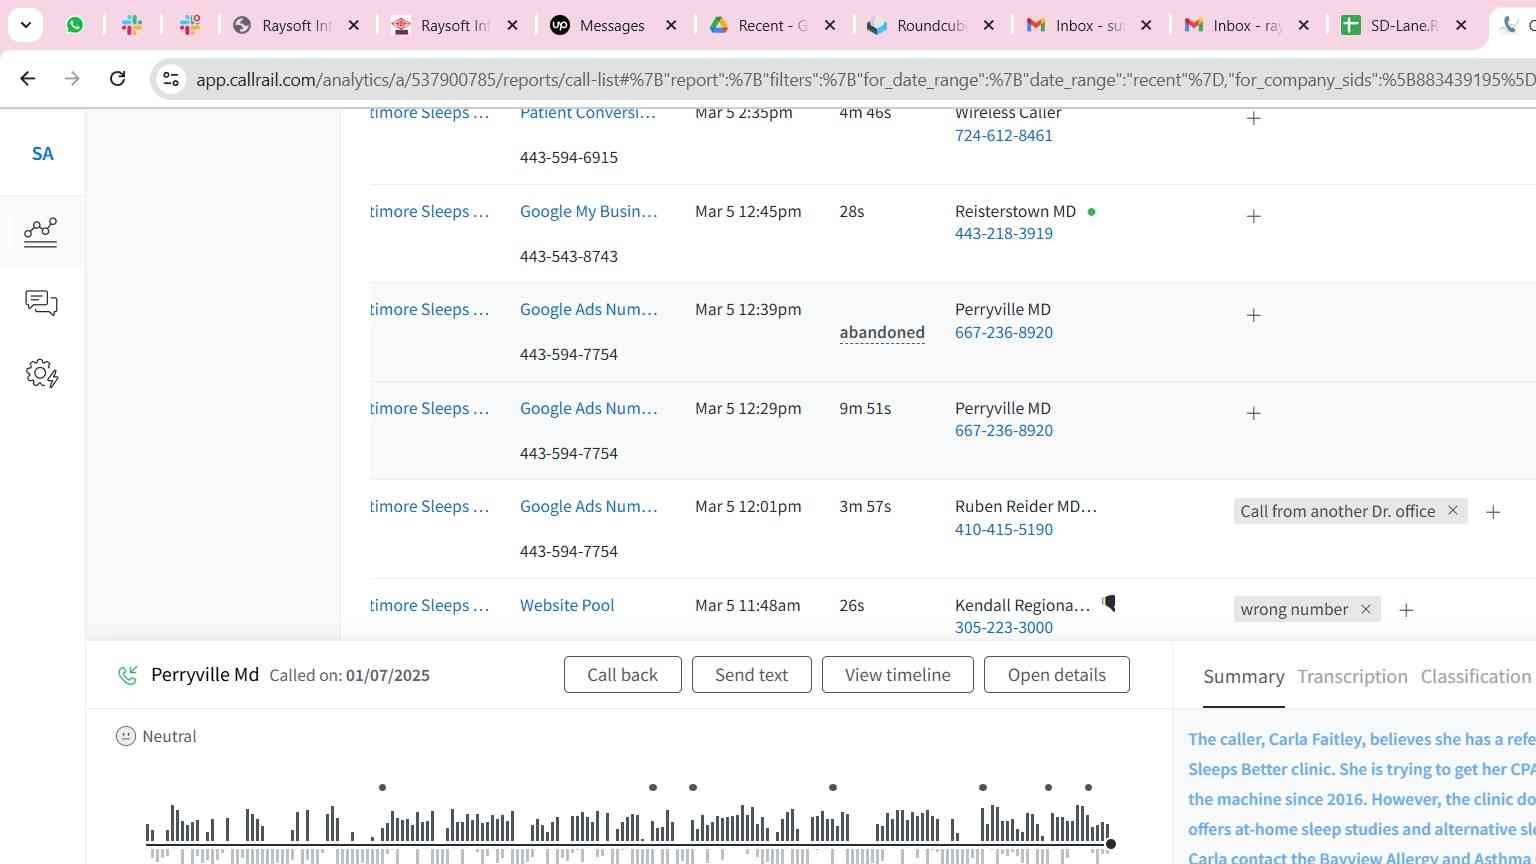Click the Ruben Reider MD caller name
Screen dimensions: 1536x864
click(1026, 506)
